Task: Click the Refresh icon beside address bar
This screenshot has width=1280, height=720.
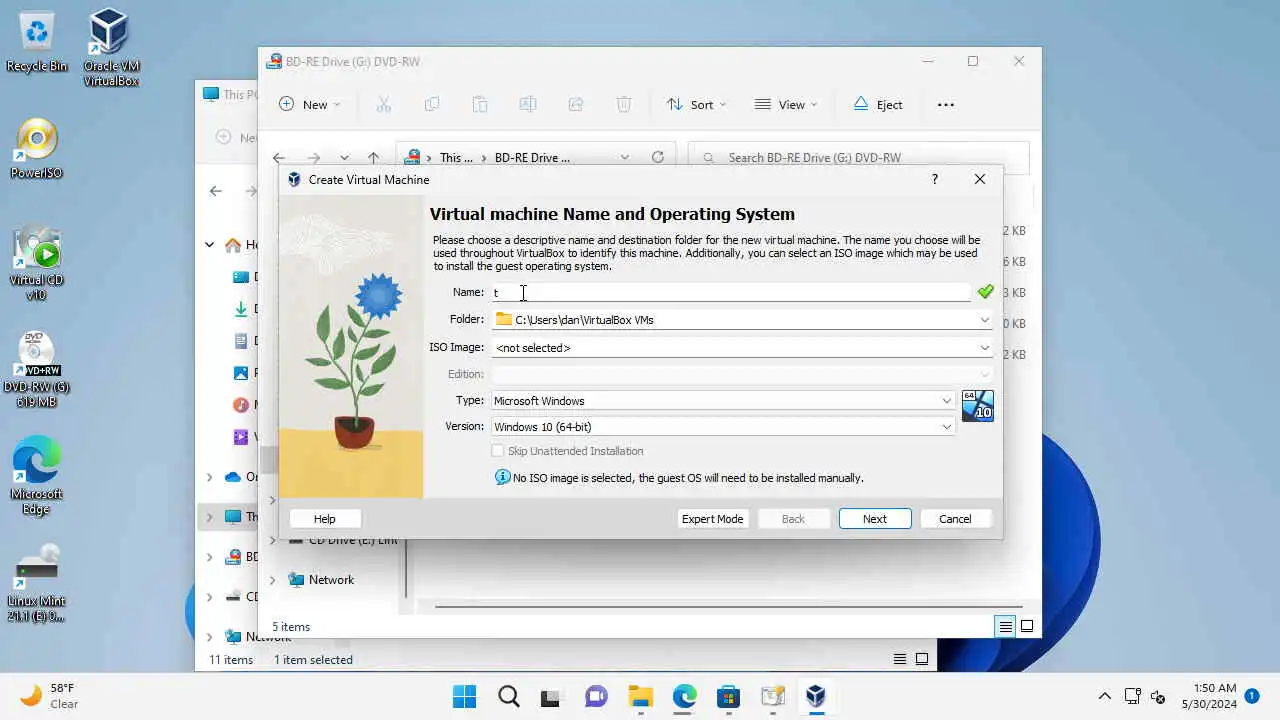Action: click(x=657, y=157)
